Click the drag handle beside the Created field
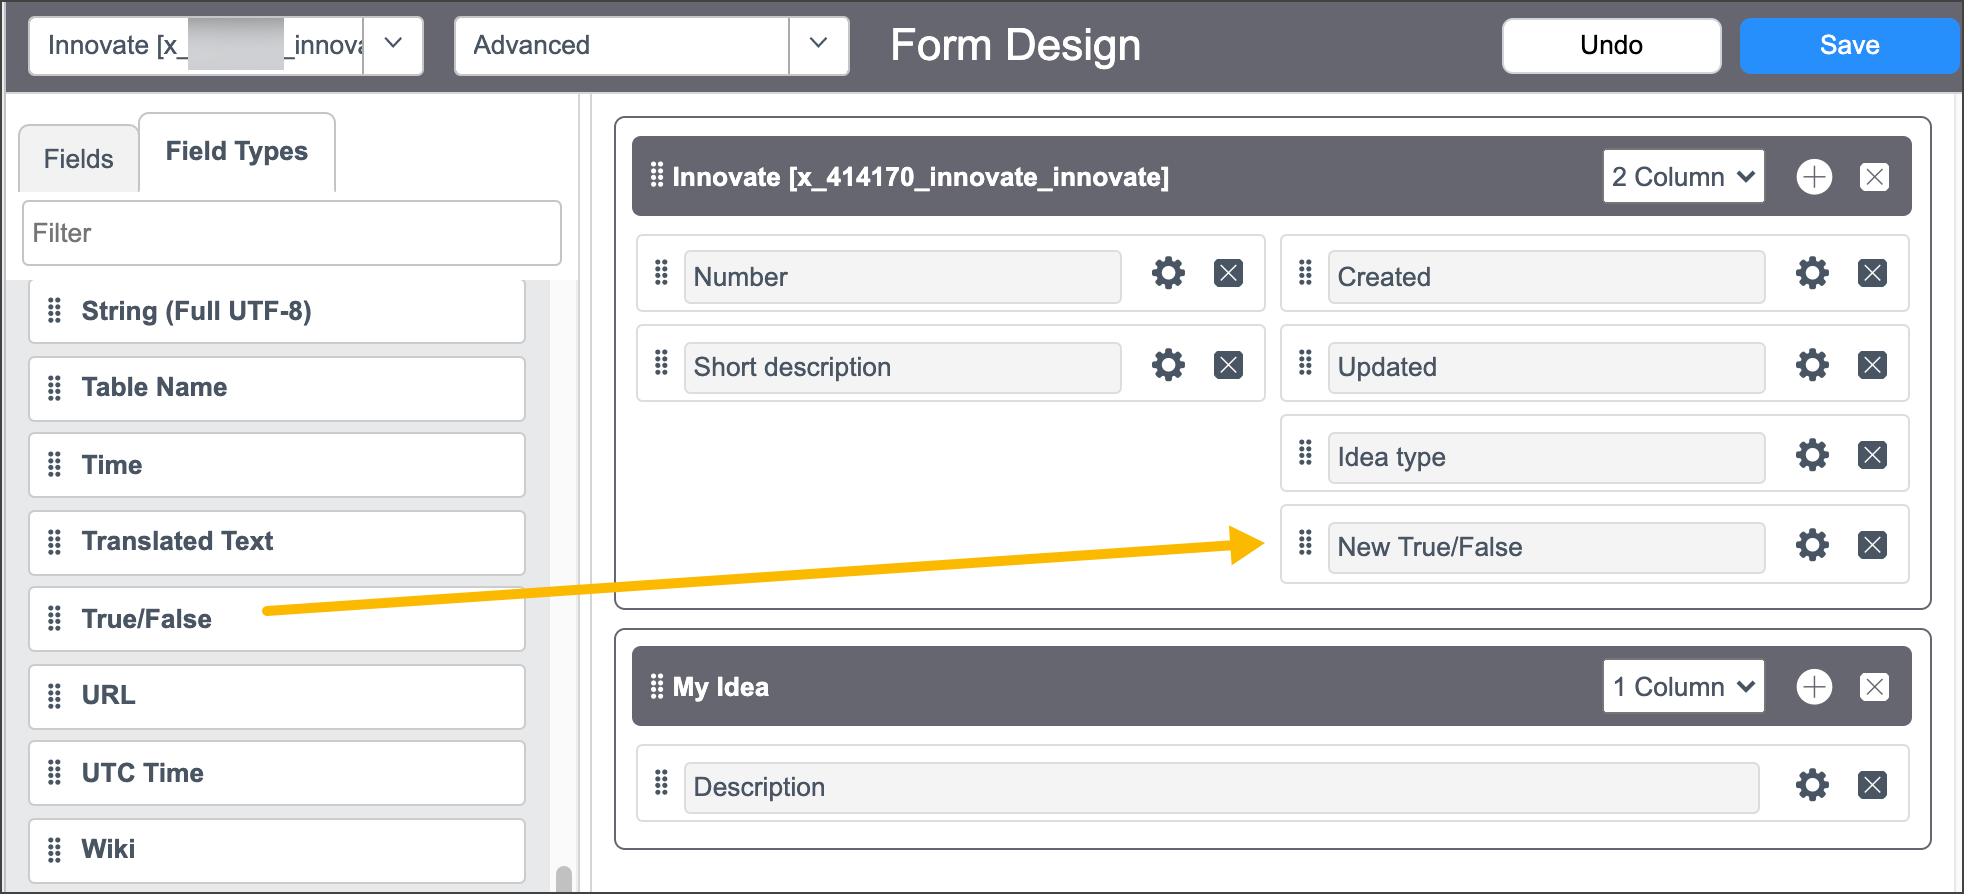The image size is (1964, 894). click(x=1305, y=272)
